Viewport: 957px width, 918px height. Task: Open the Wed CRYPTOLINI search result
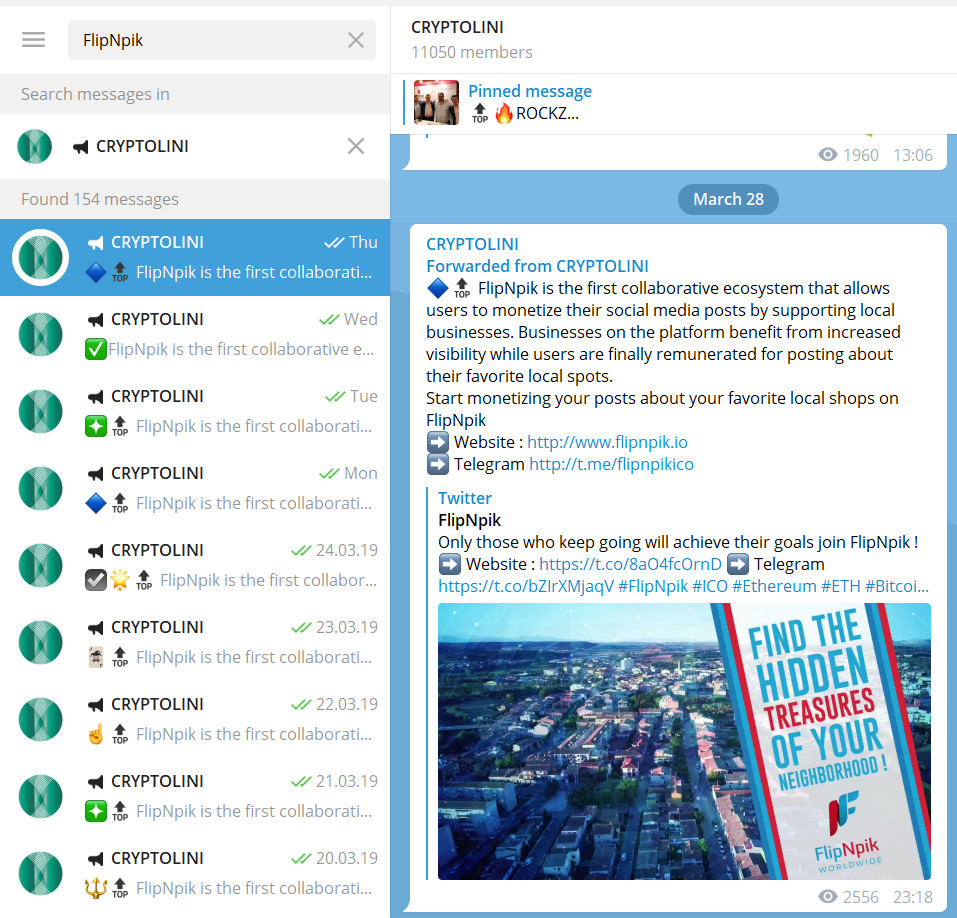[x=195, y=334]
